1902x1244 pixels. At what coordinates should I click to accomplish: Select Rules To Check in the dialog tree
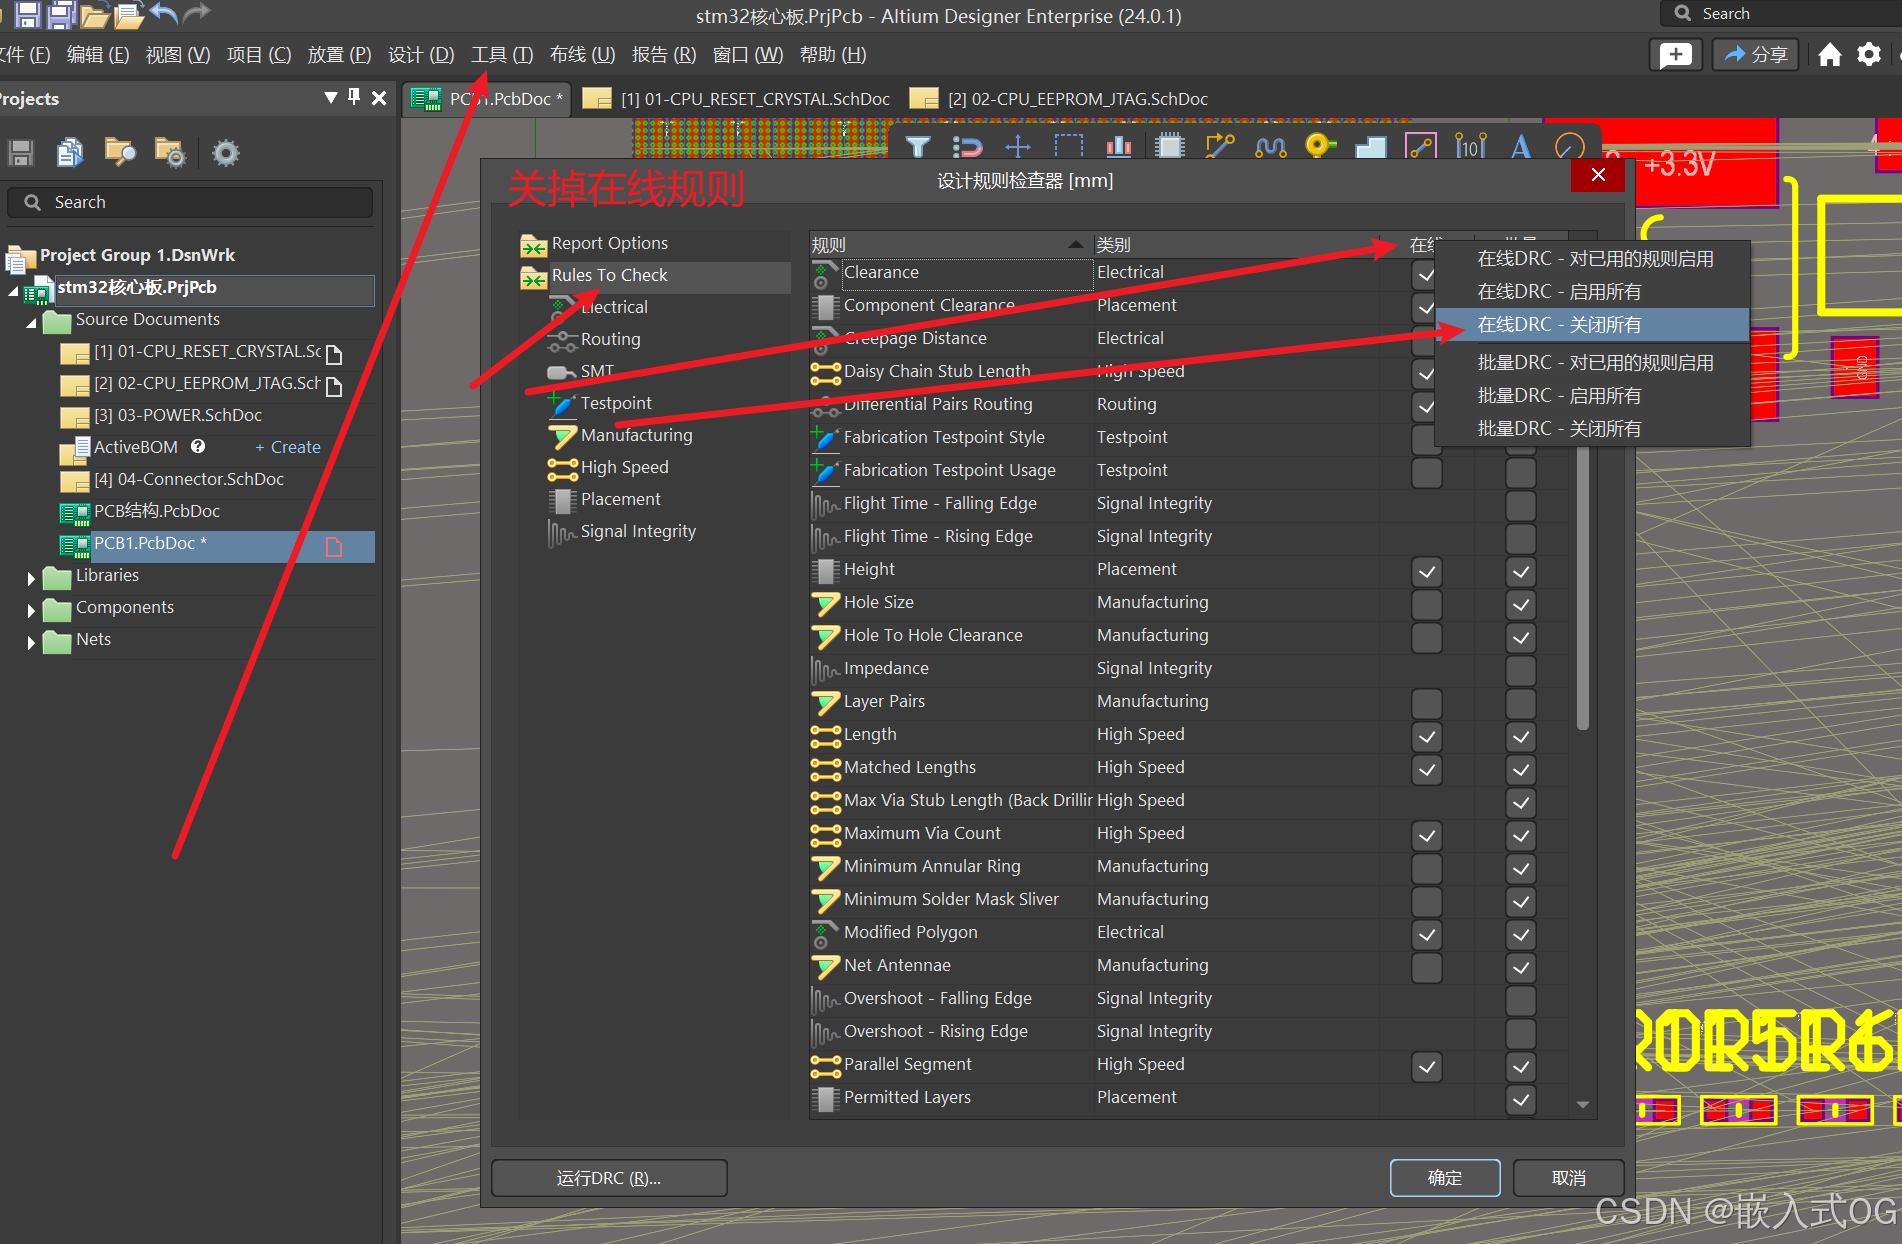(609, 275)
